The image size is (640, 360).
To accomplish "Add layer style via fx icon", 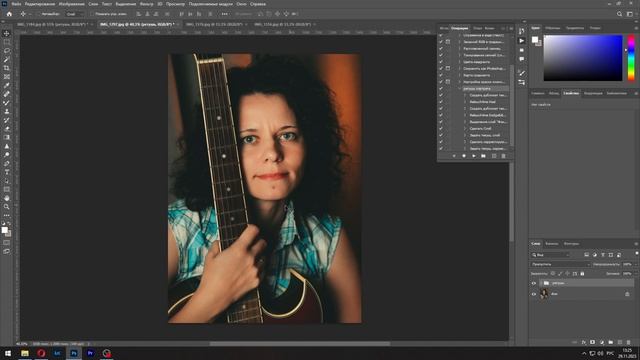I will [x=584, y=342].
